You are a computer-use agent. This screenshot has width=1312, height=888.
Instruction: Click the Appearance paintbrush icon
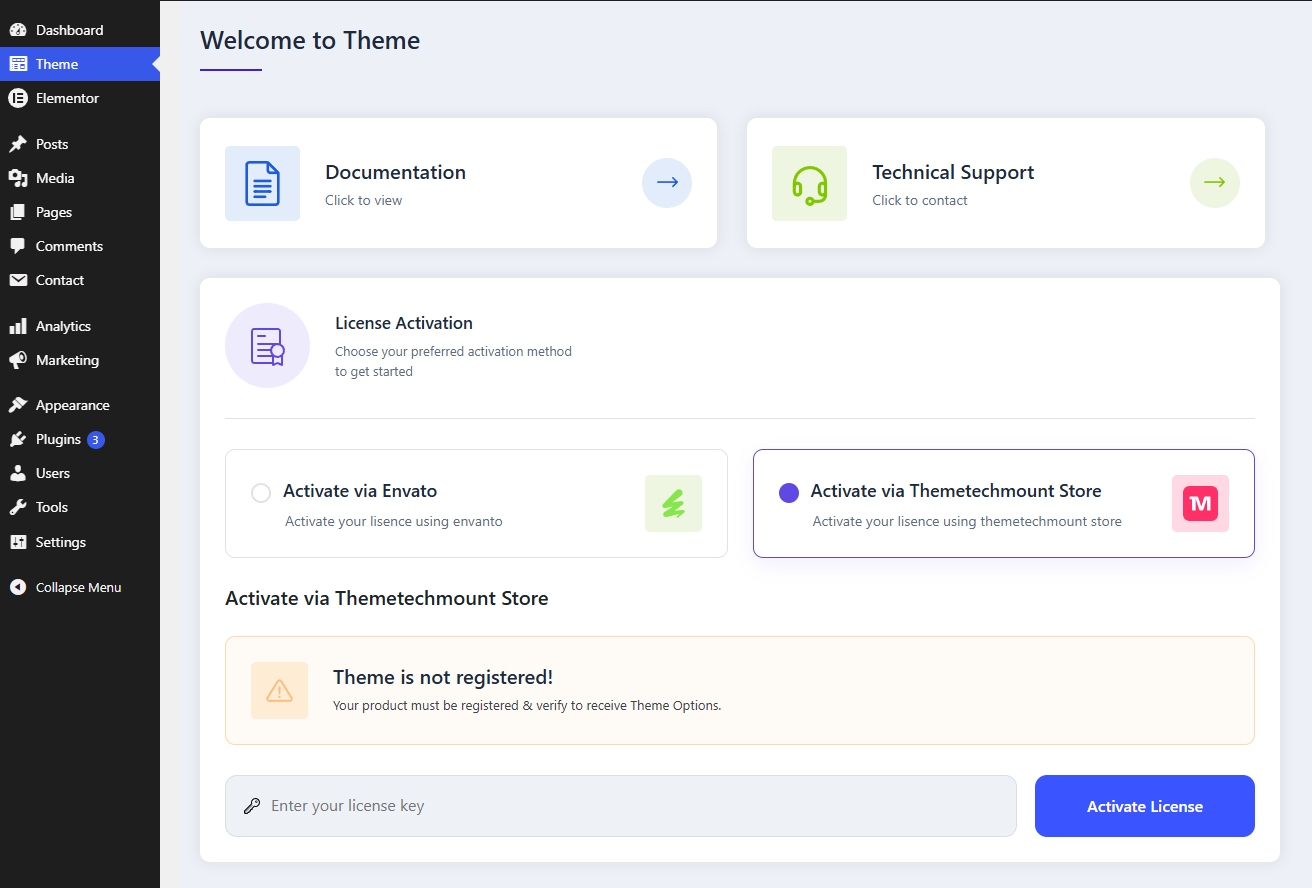[x=18, y=405]
